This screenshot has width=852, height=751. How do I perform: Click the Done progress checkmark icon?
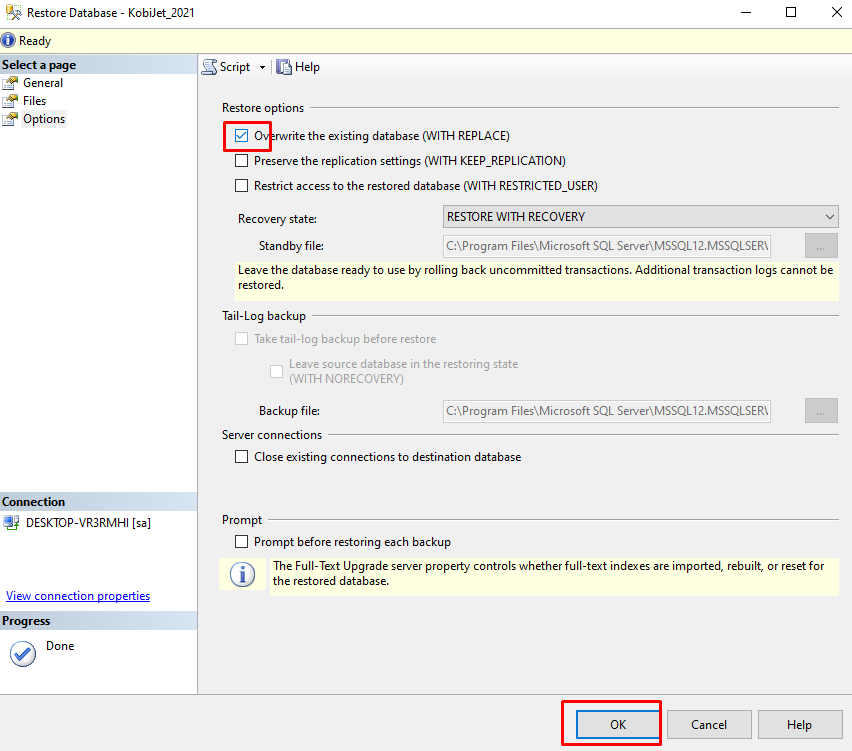click(x=23, y=653)
